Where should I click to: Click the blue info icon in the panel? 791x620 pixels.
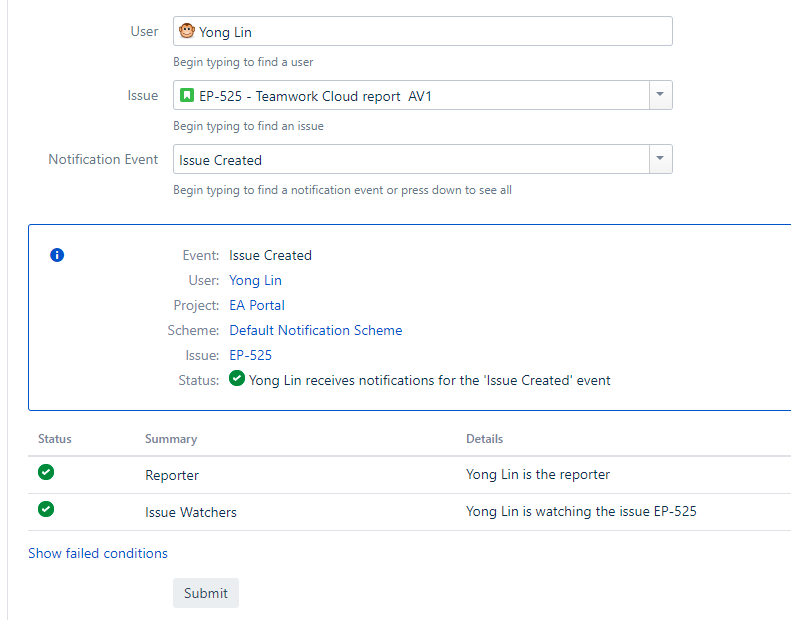(57, 255)
